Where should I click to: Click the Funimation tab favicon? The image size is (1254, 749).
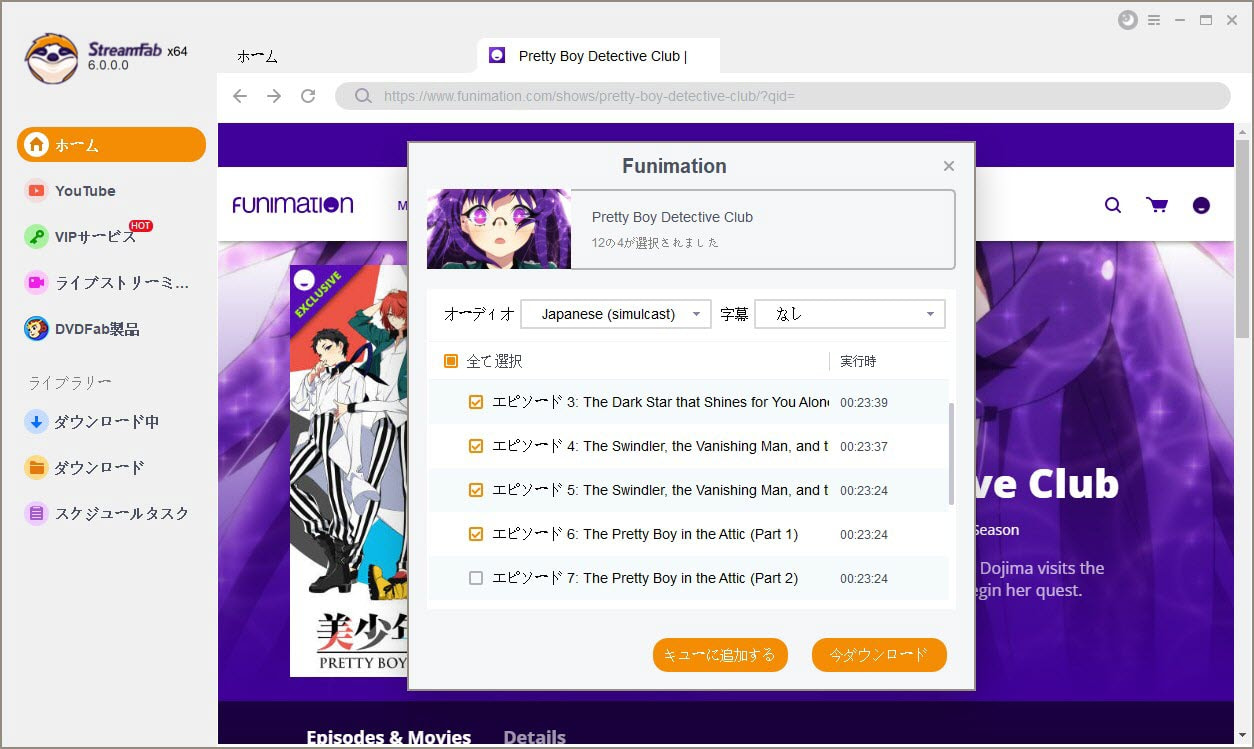(x=497, y=56)
